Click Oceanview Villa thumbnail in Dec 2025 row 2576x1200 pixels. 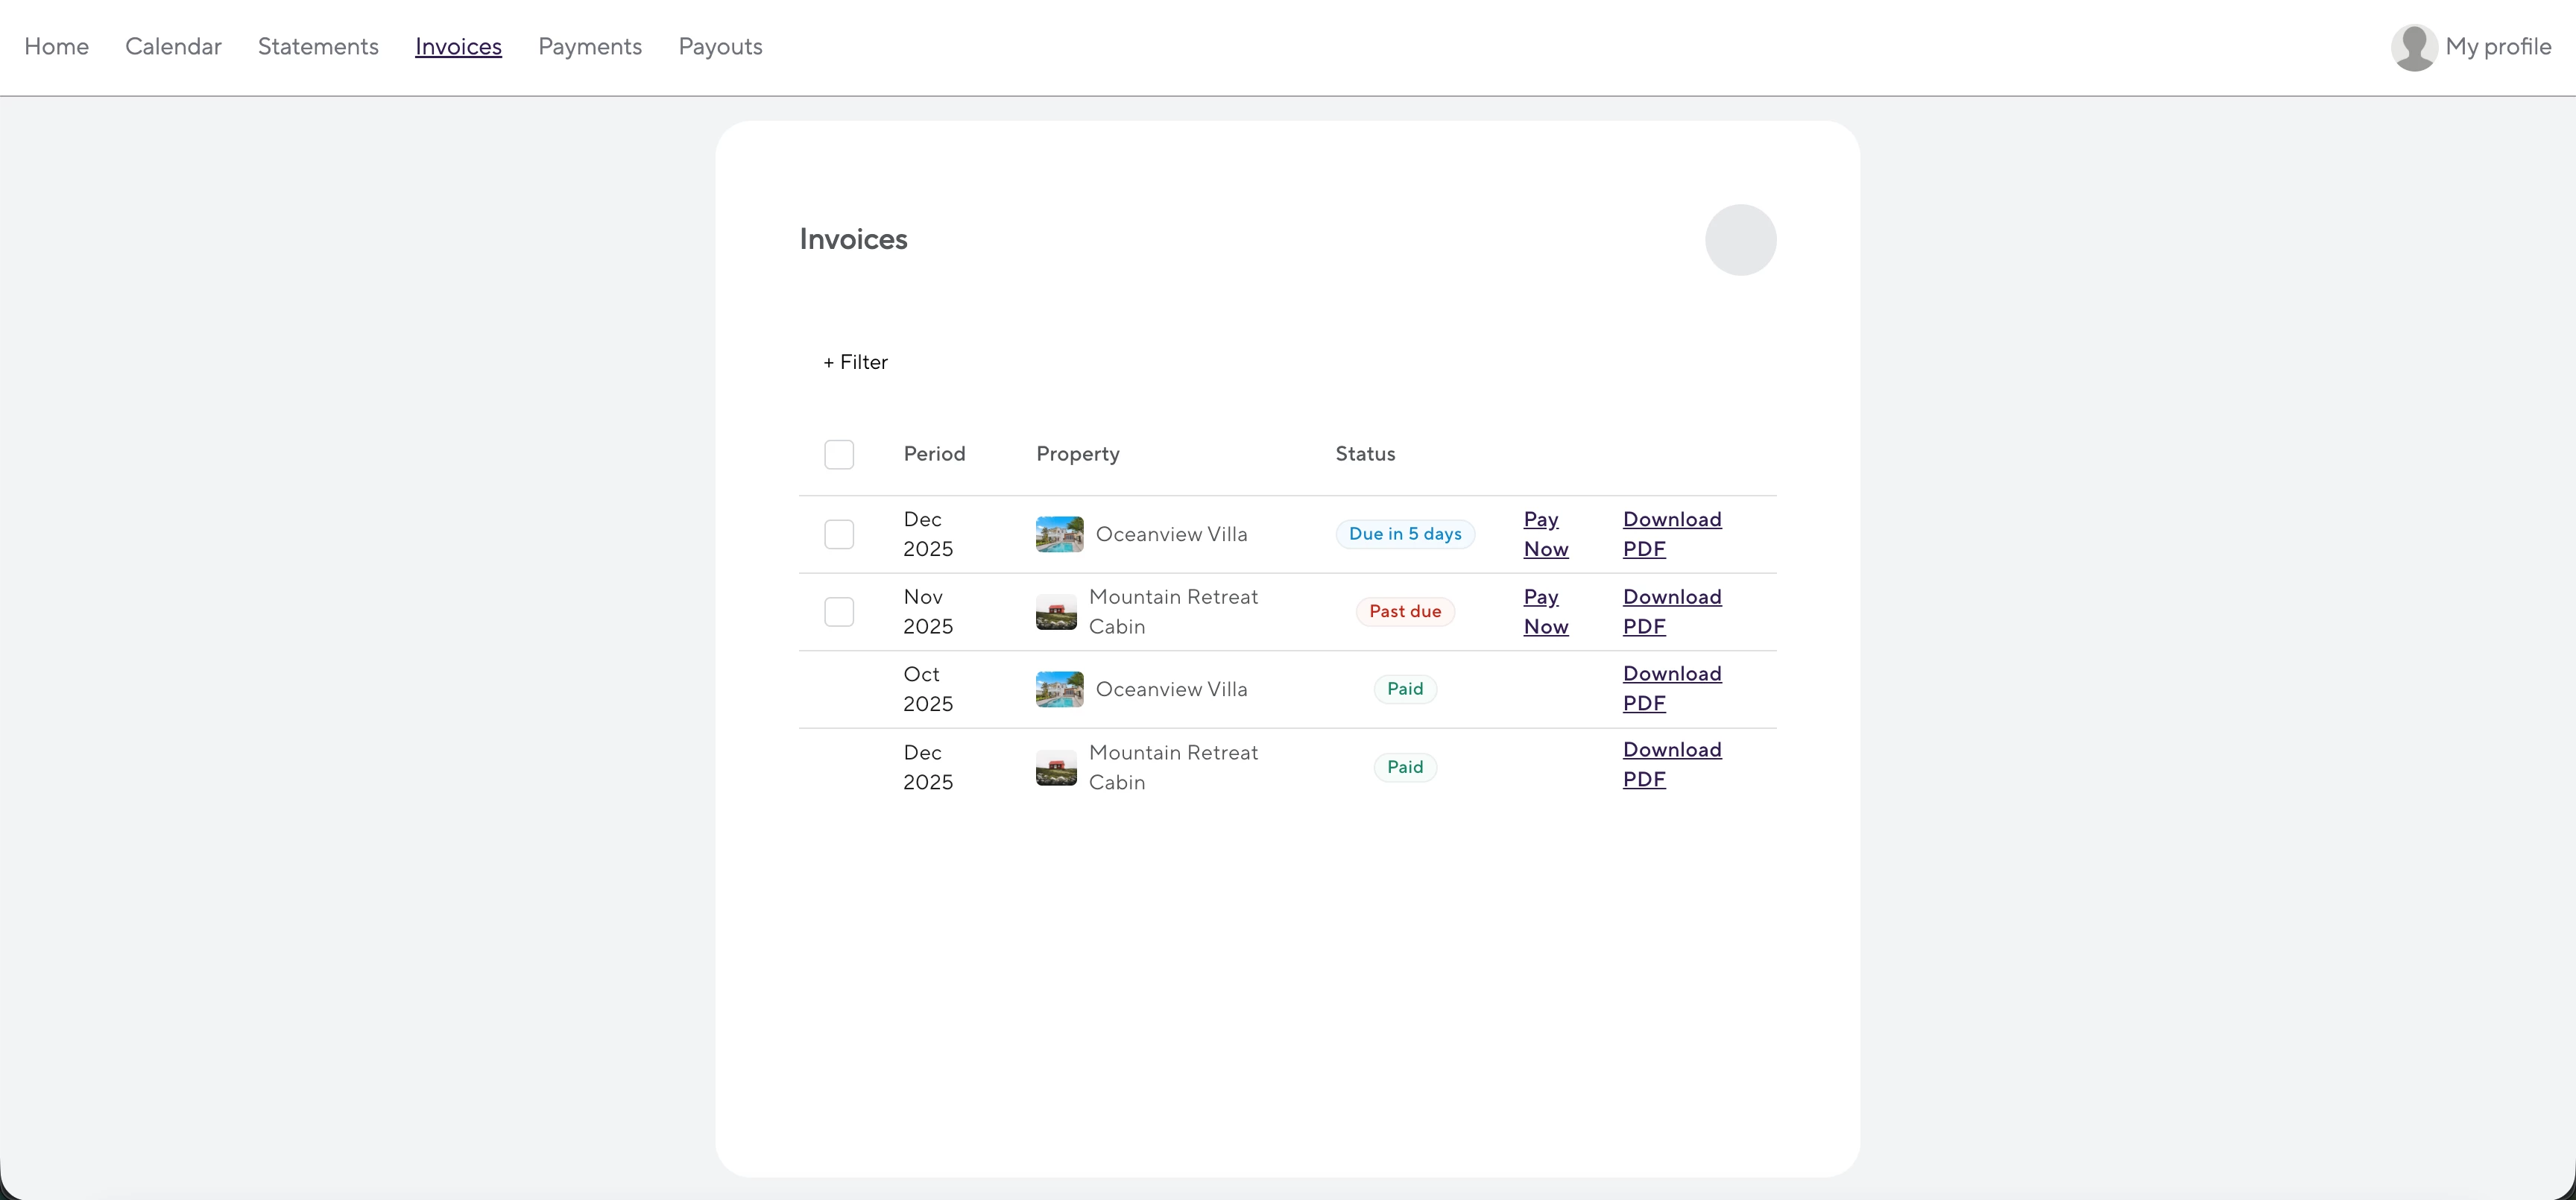[1059, 534]
